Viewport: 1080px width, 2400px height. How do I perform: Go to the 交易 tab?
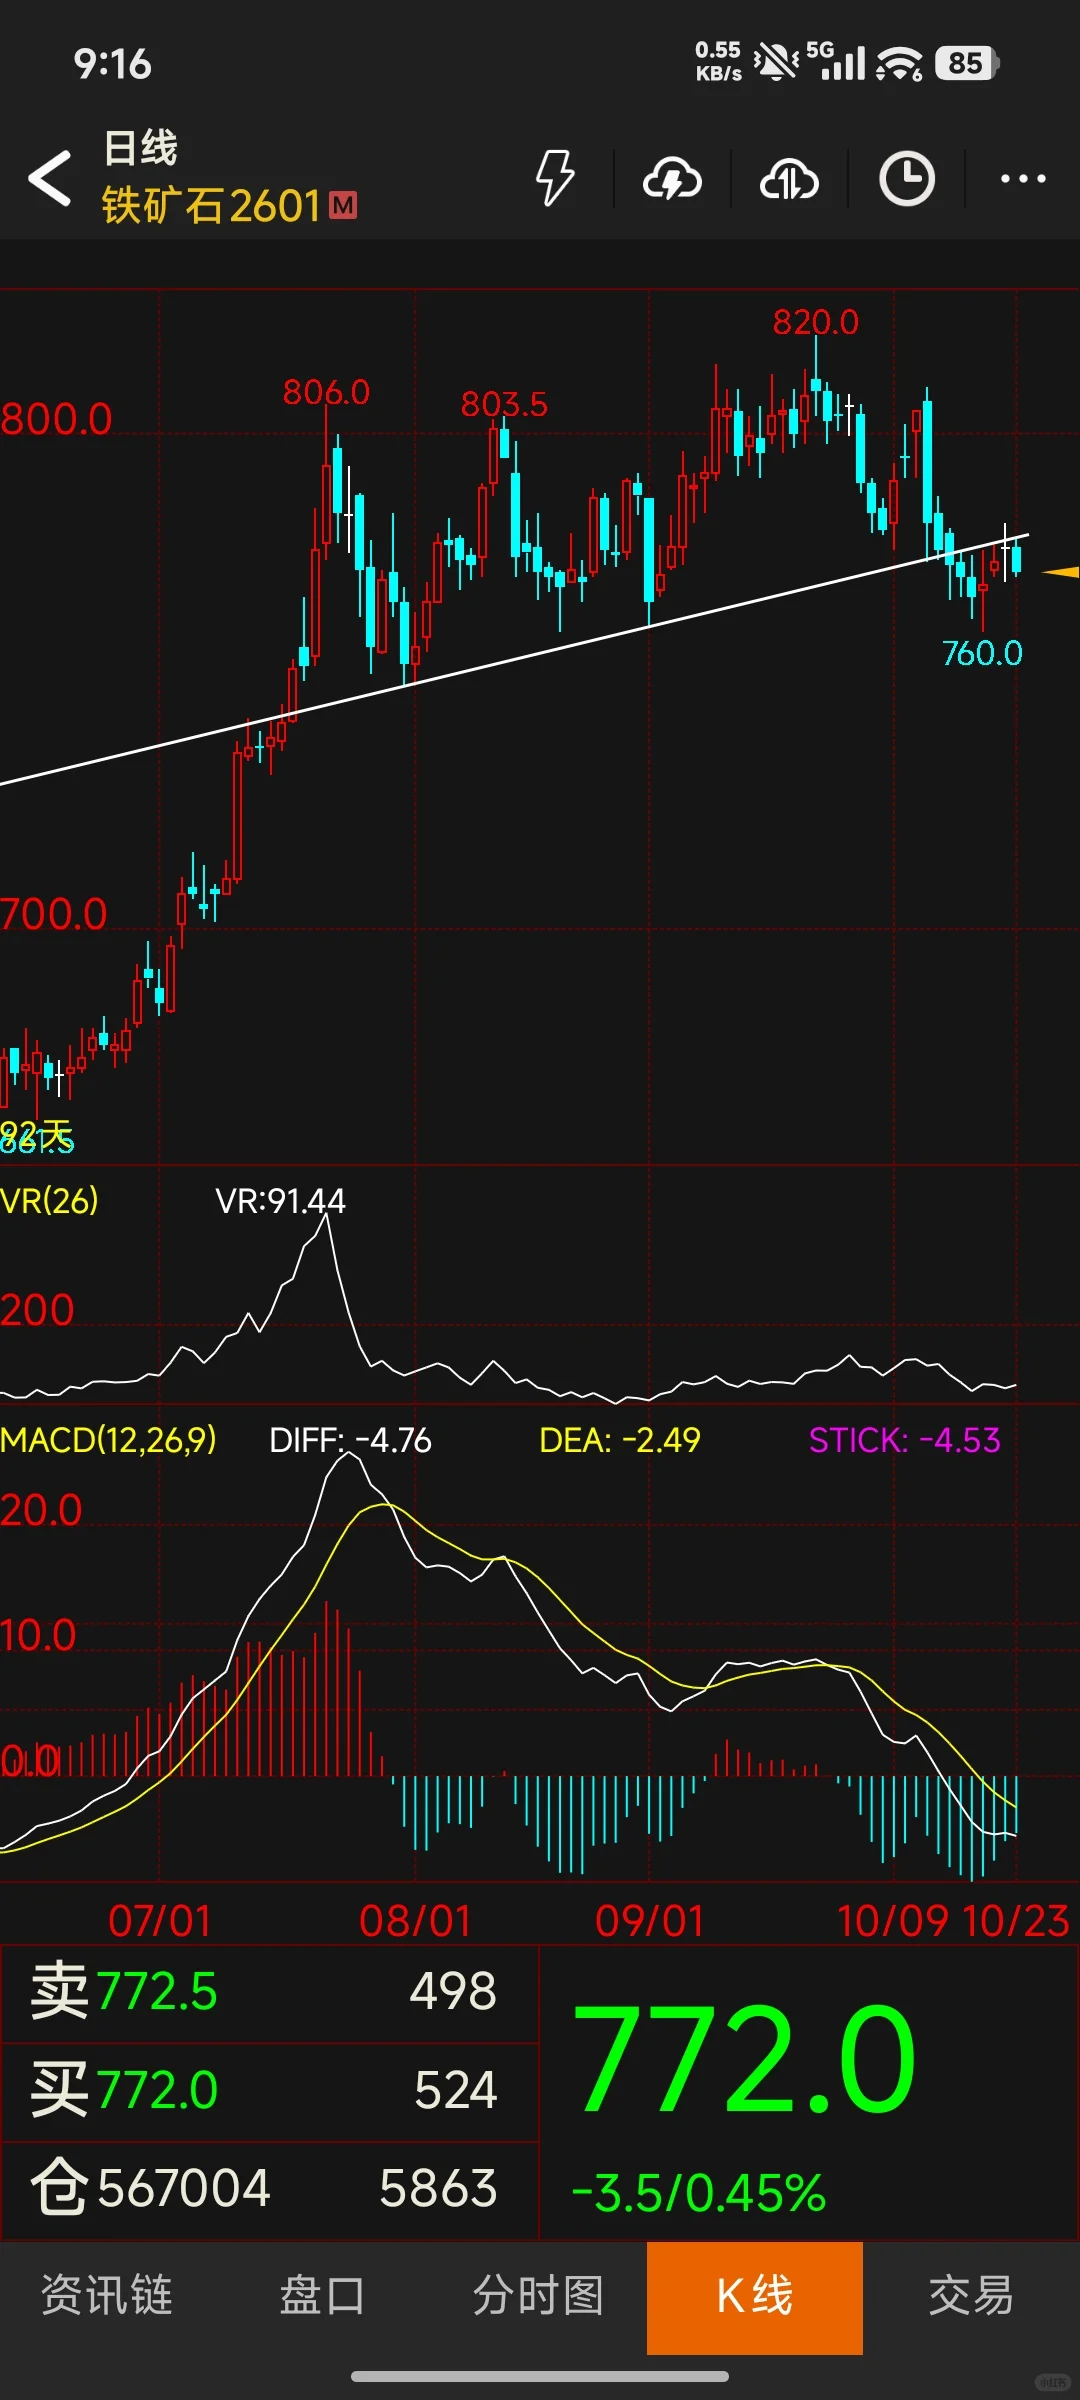(x=971, y=2295)
